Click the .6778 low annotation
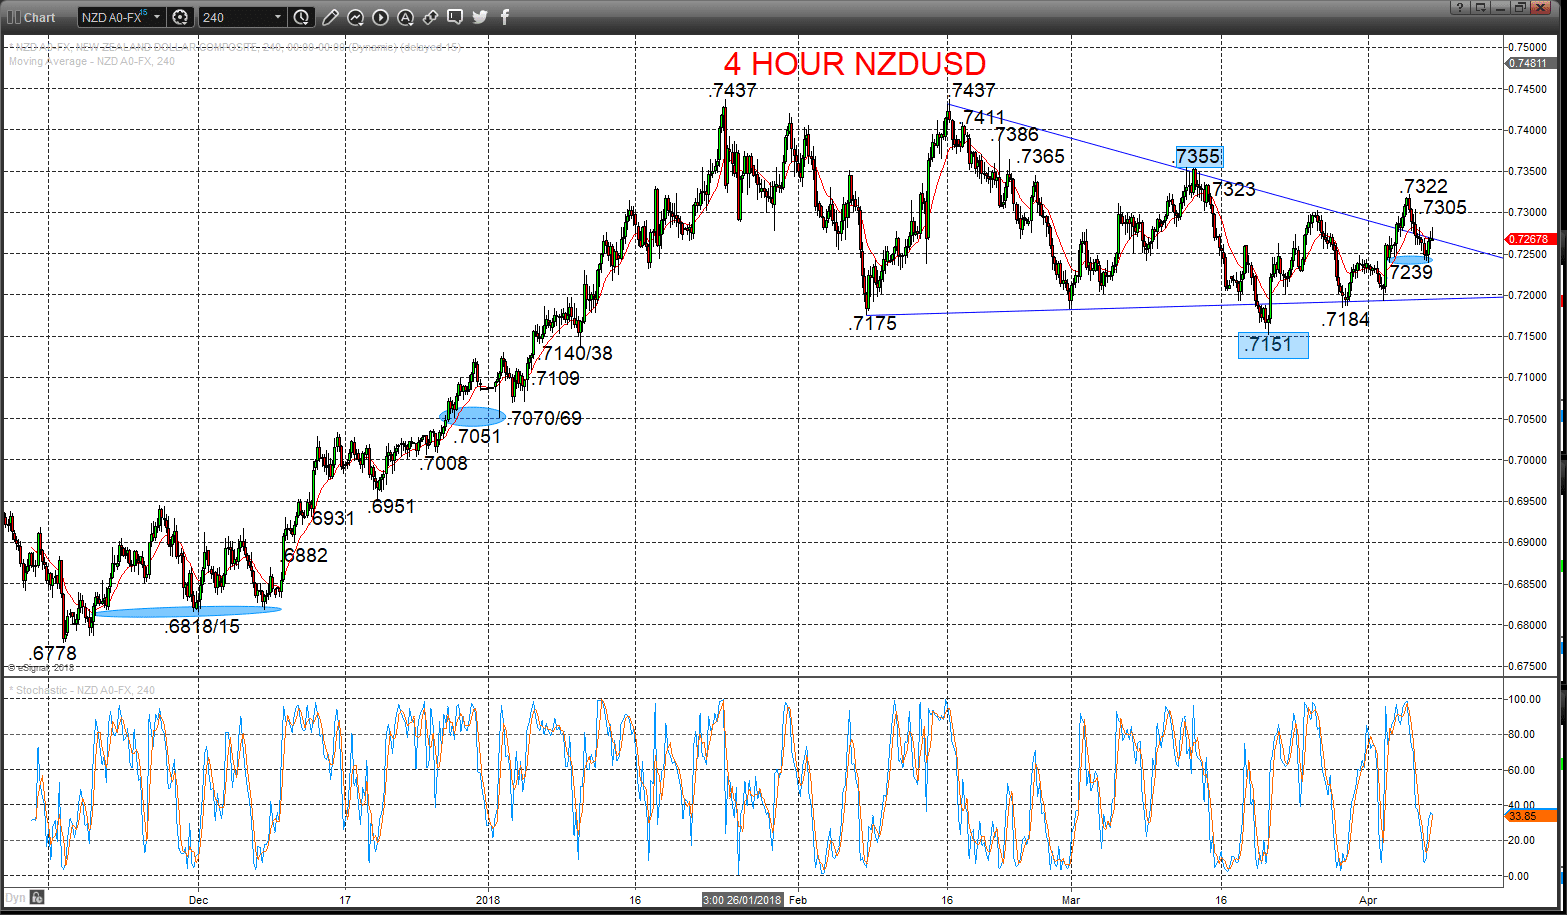This screenshot has width=1567, height=915. [x=53, y=653]
